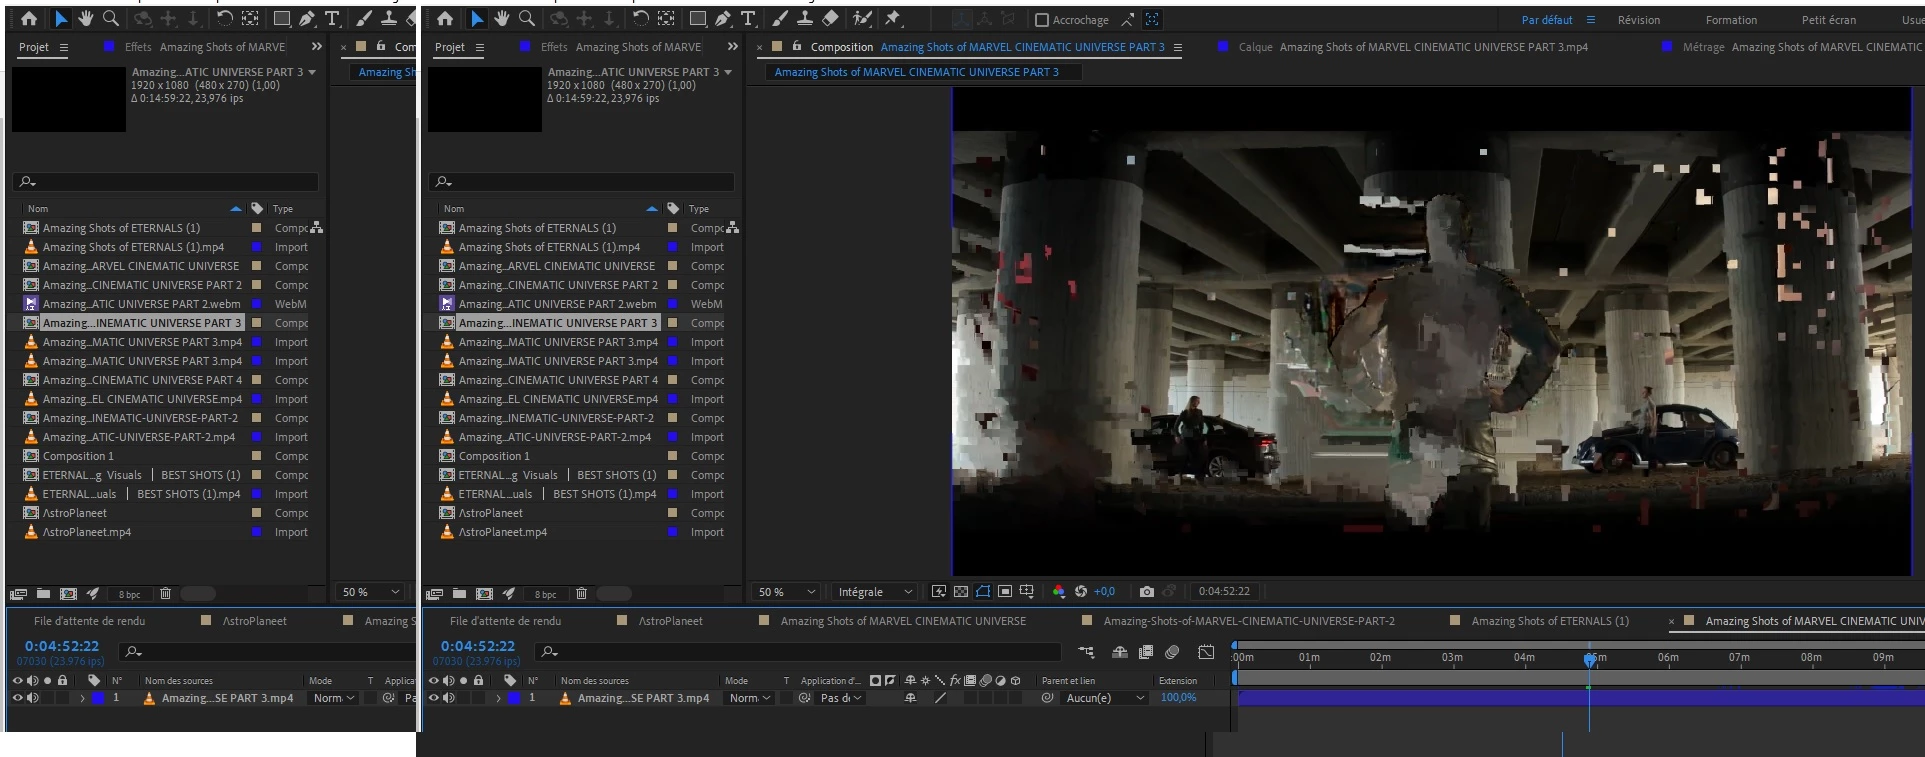Select the Zoom tool in the right window toolbar
This screenshot has width=1925, height=757.
pos(527,18)
